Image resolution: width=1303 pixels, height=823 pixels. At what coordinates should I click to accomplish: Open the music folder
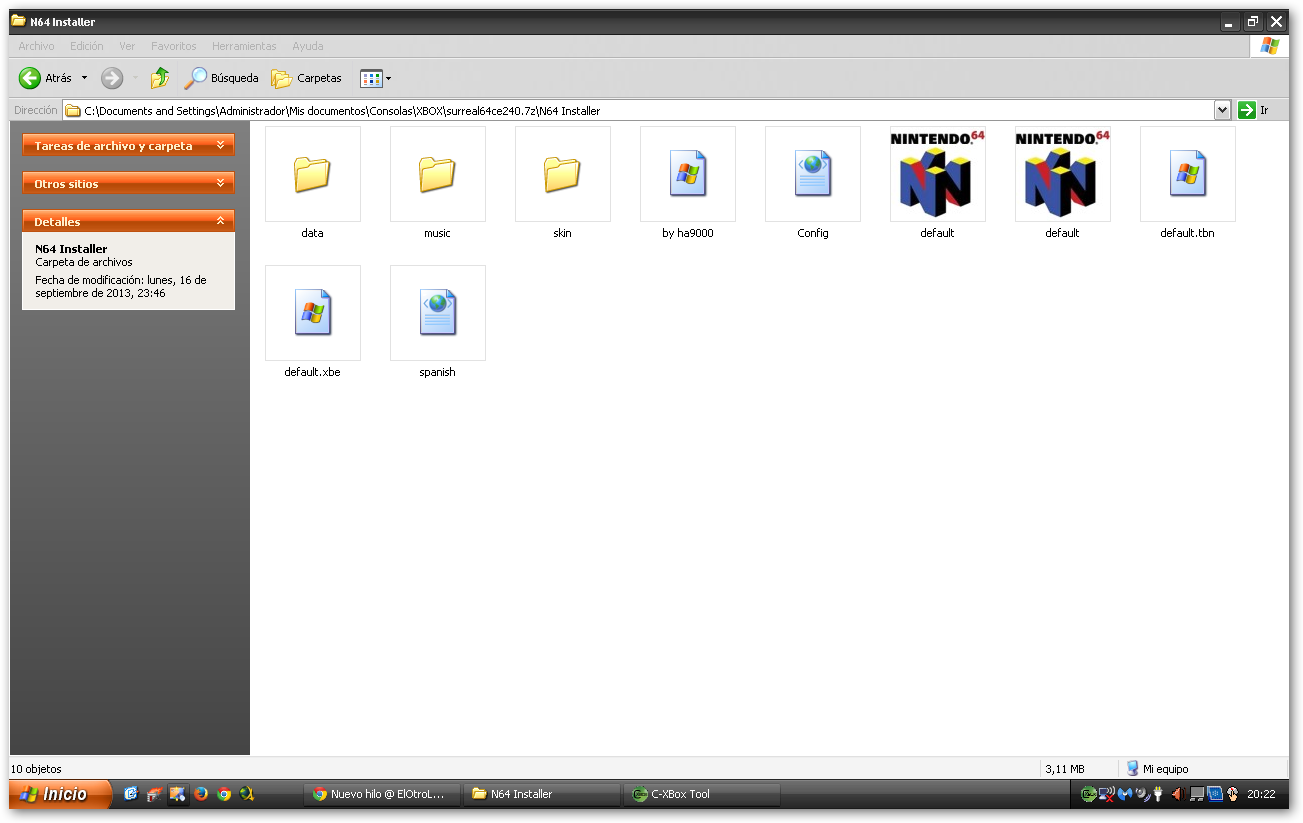click(437, 175)
